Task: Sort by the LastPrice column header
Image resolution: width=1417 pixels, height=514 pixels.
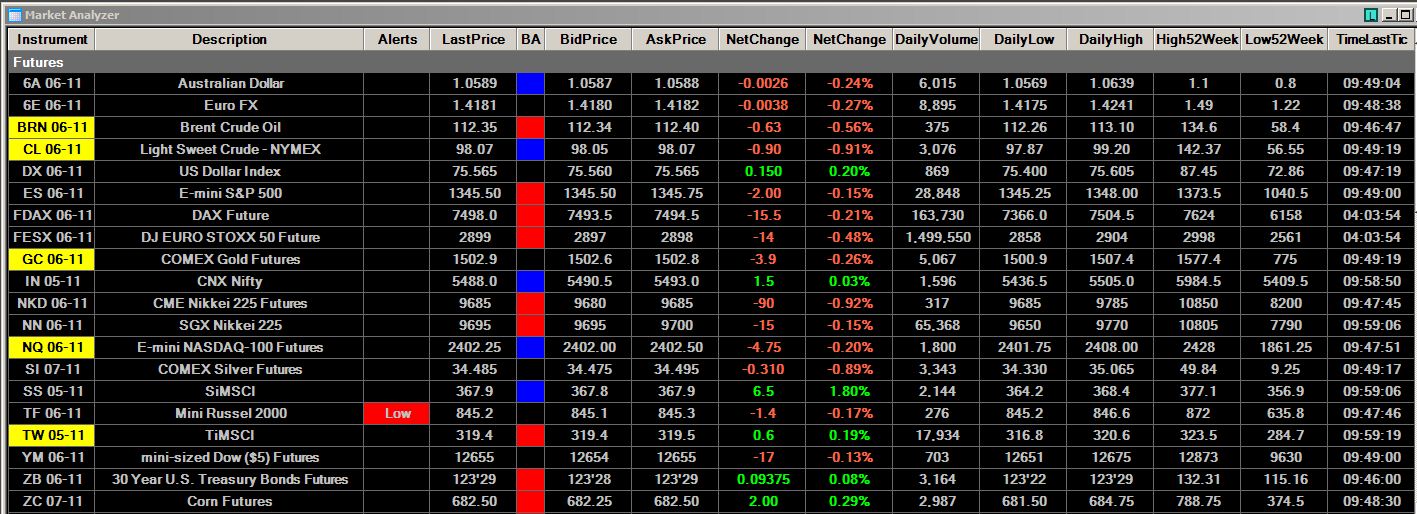Action: coord(473,40)
